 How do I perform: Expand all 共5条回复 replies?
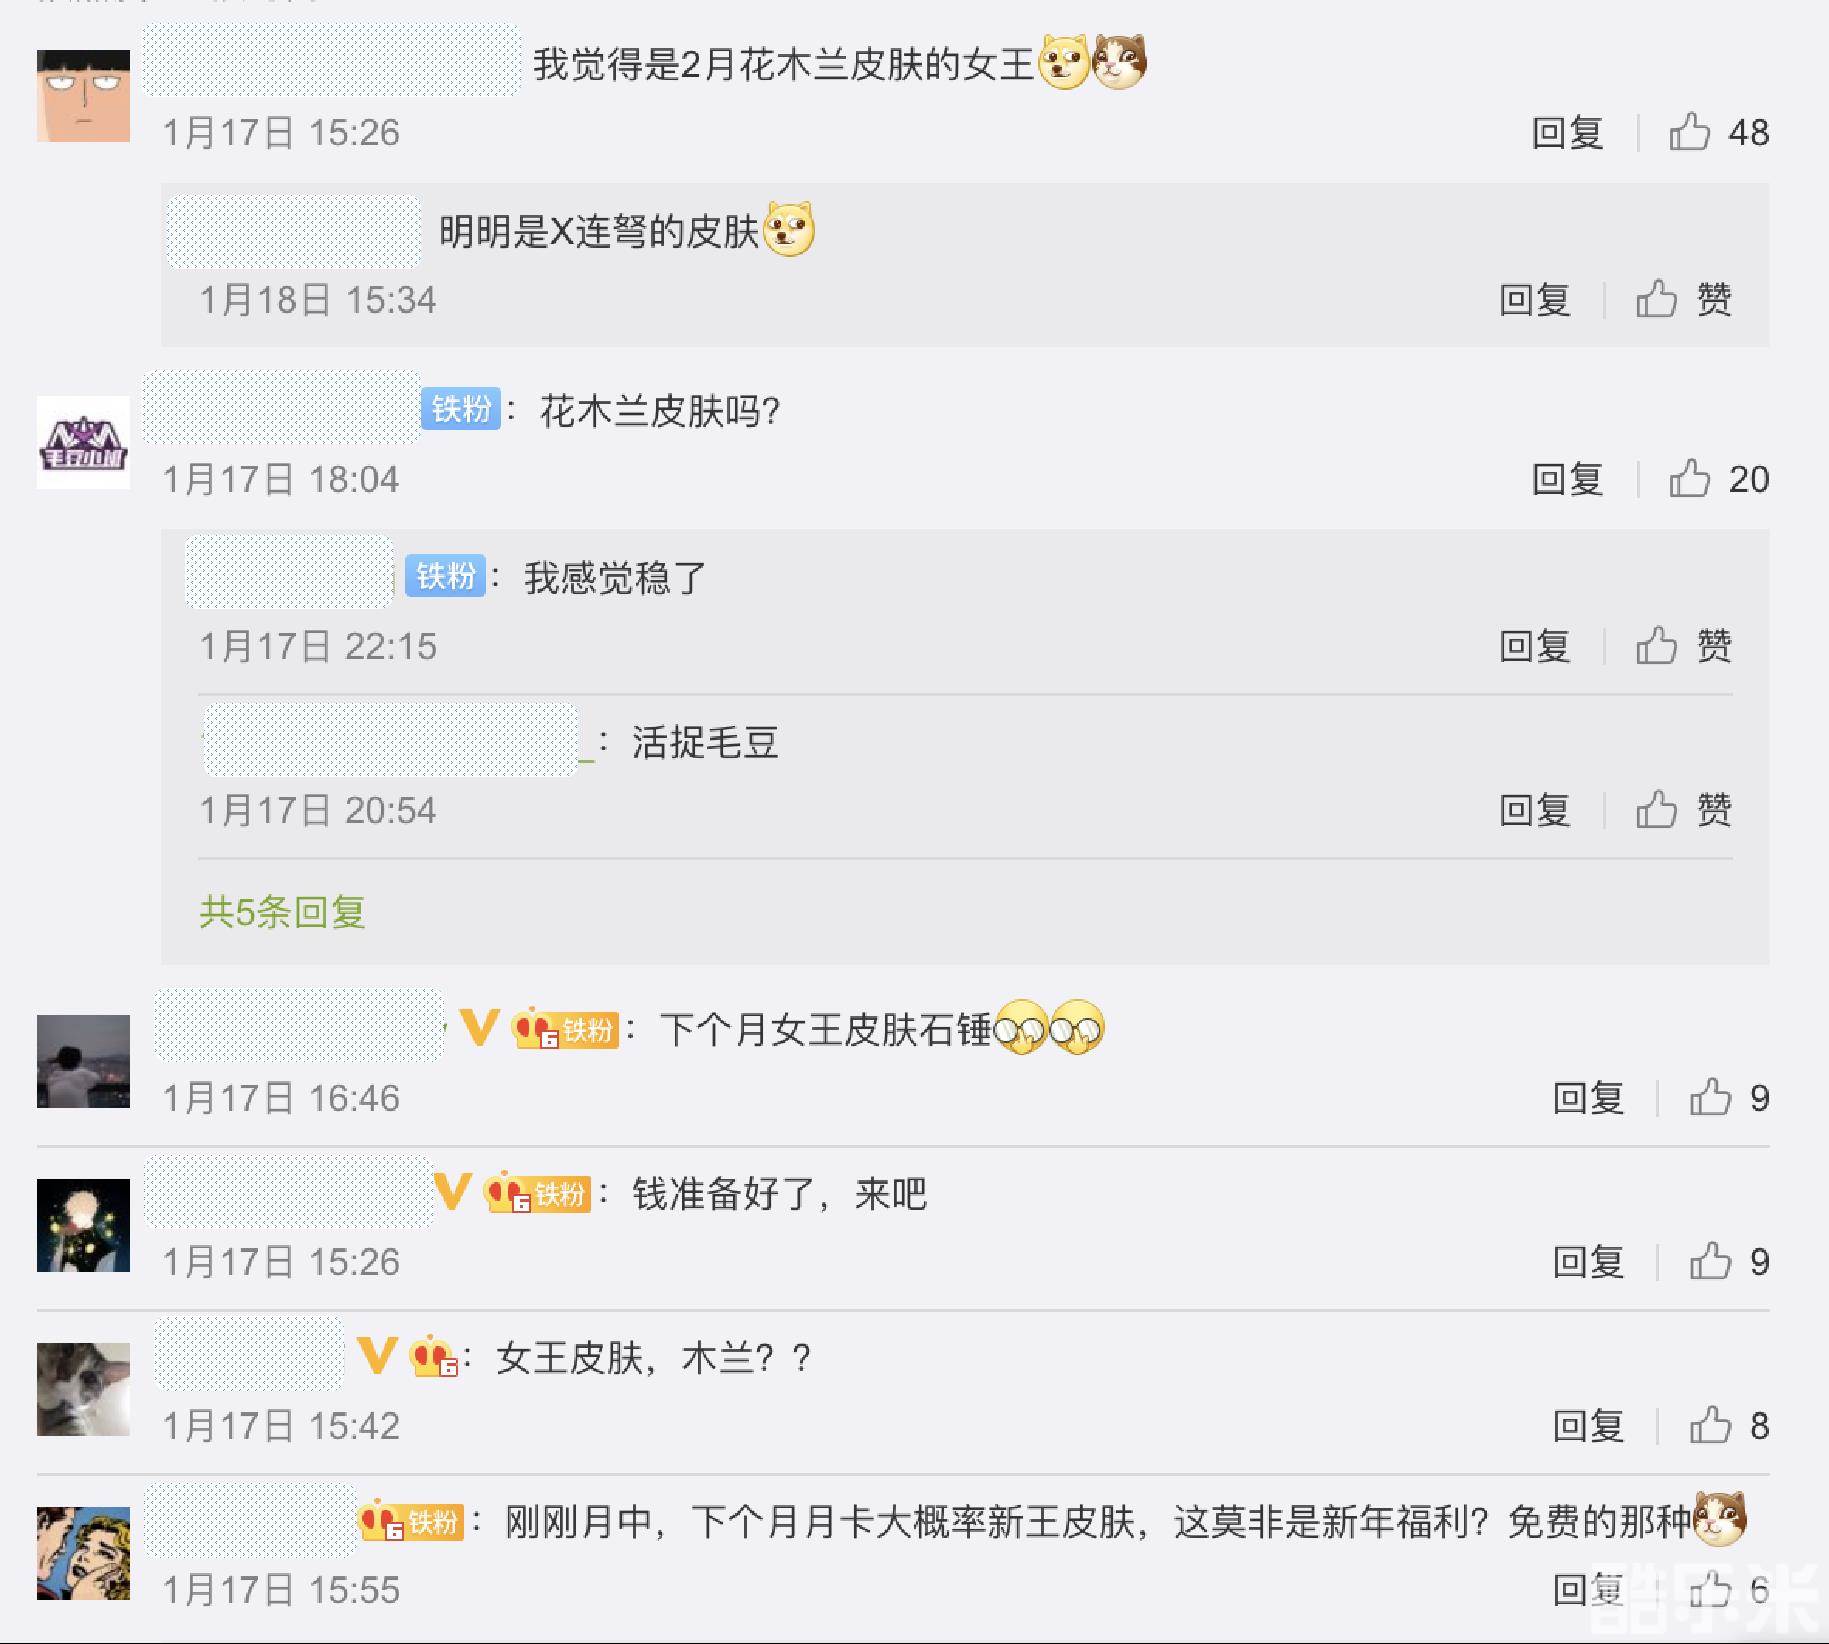pyautogui.click(x=282, y=912)
